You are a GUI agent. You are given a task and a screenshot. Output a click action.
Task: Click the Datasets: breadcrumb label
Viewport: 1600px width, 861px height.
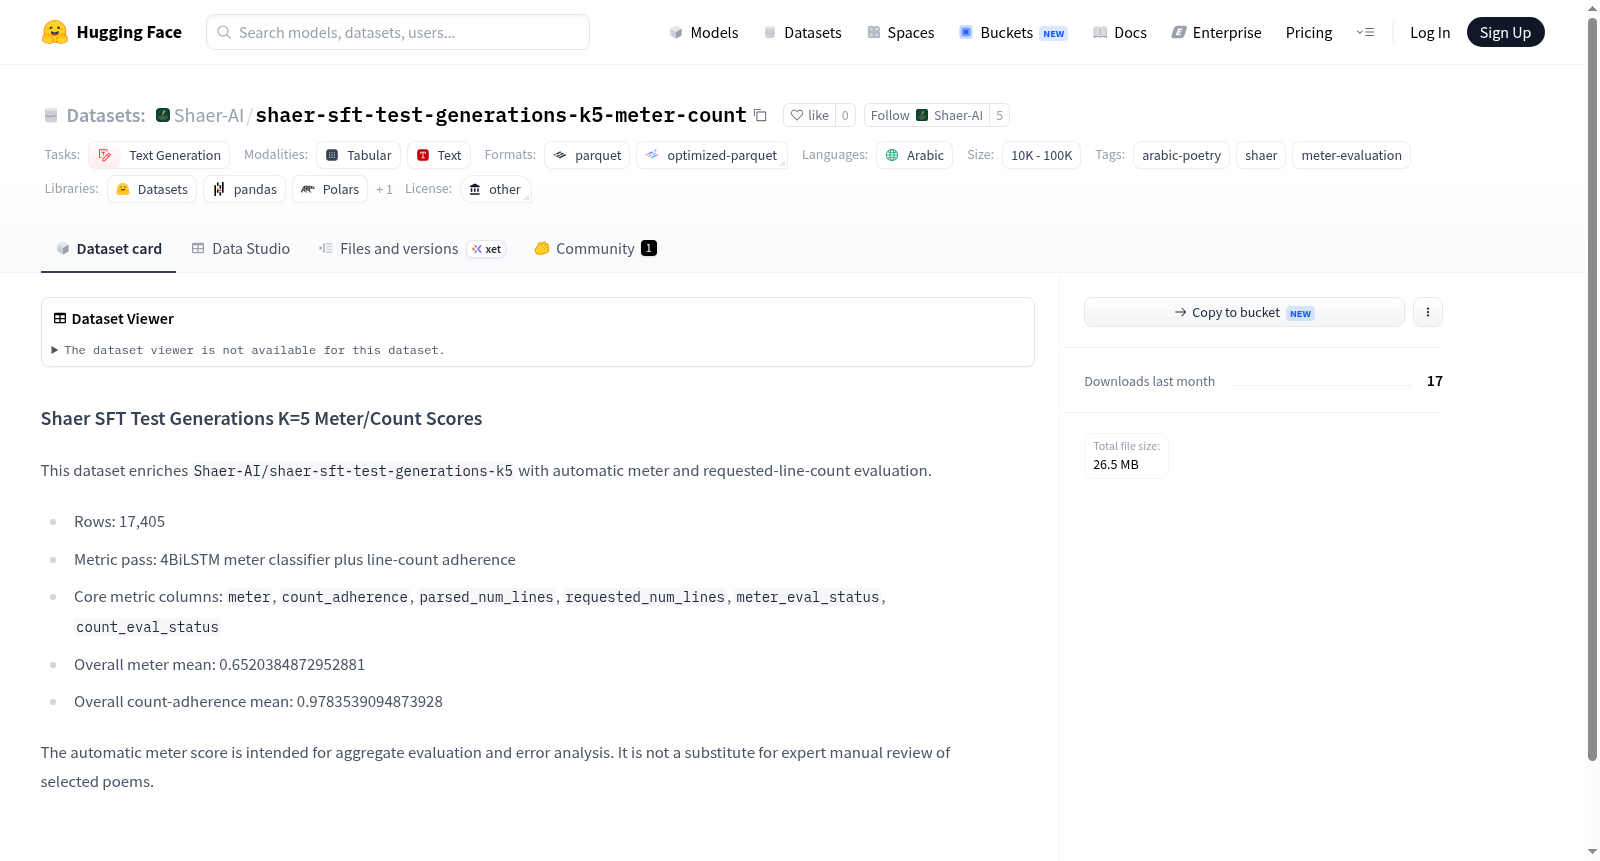click(x=106, y=115)
